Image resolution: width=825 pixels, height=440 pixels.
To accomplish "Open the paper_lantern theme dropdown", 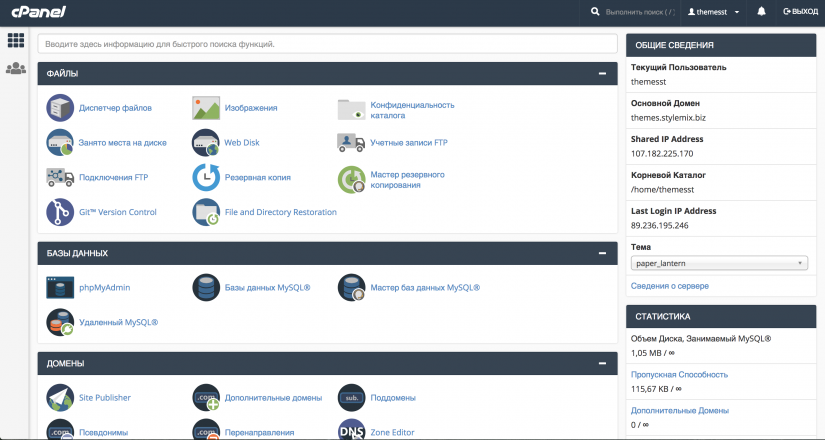I will click(x=719, y=263).
